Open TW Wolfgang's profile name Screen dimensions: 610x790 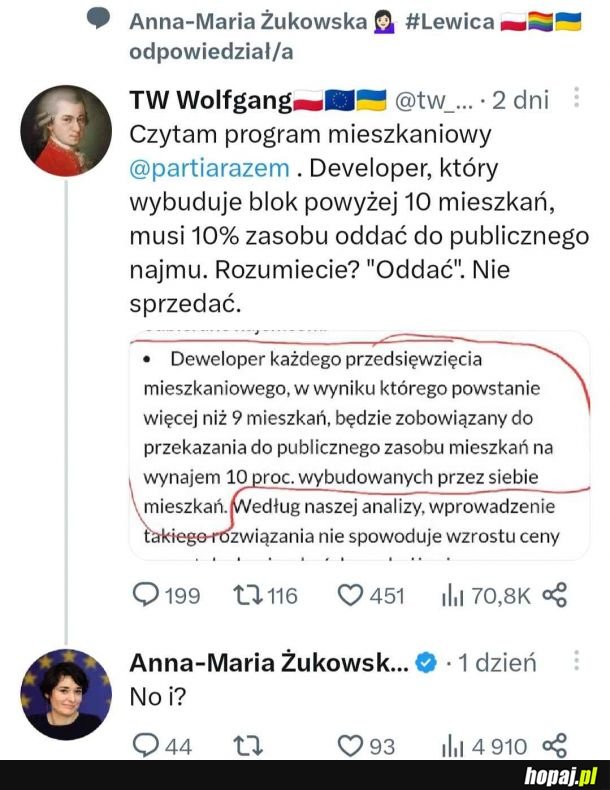click(x=211, y=100)
